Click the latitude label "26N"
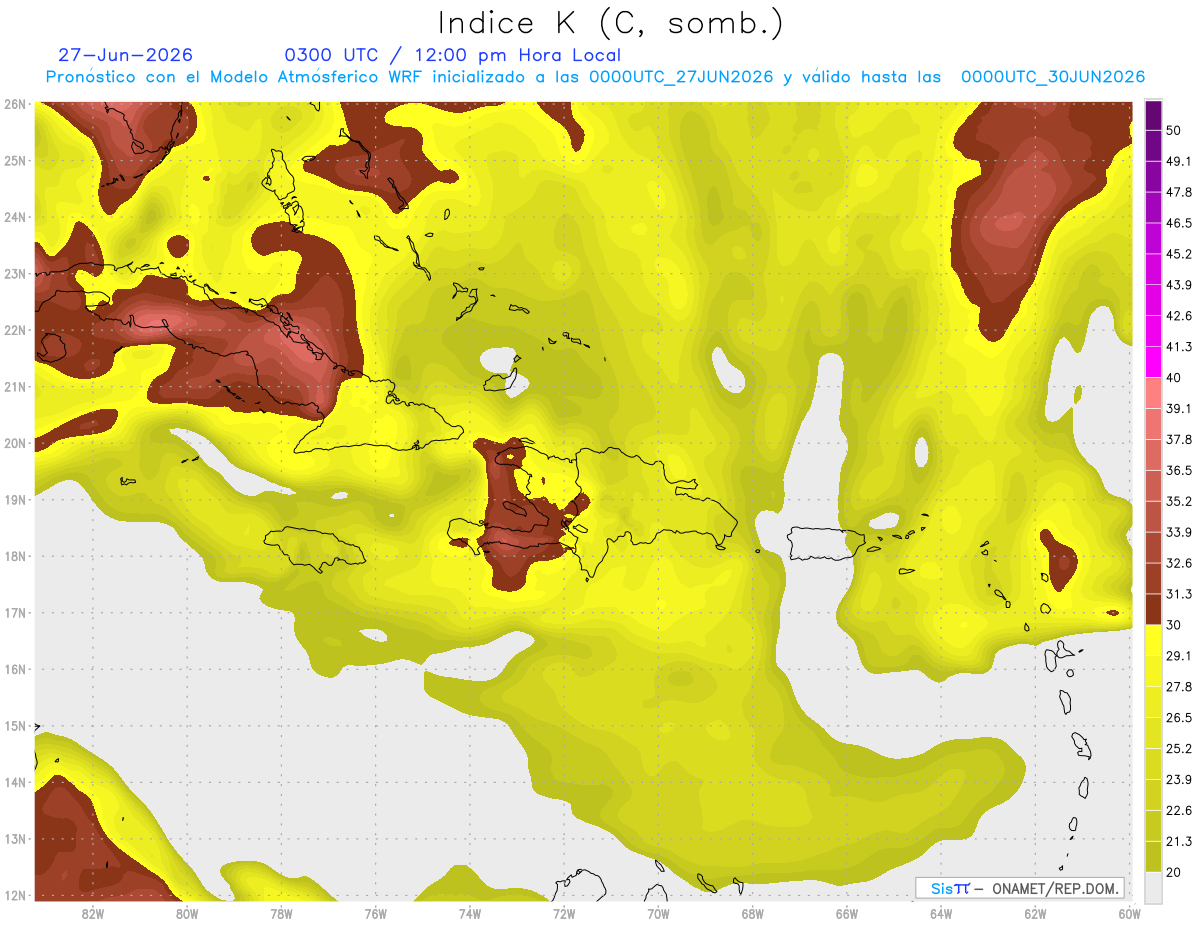Viewport: 1200px width, 927px height. click(x=15, y=104)
